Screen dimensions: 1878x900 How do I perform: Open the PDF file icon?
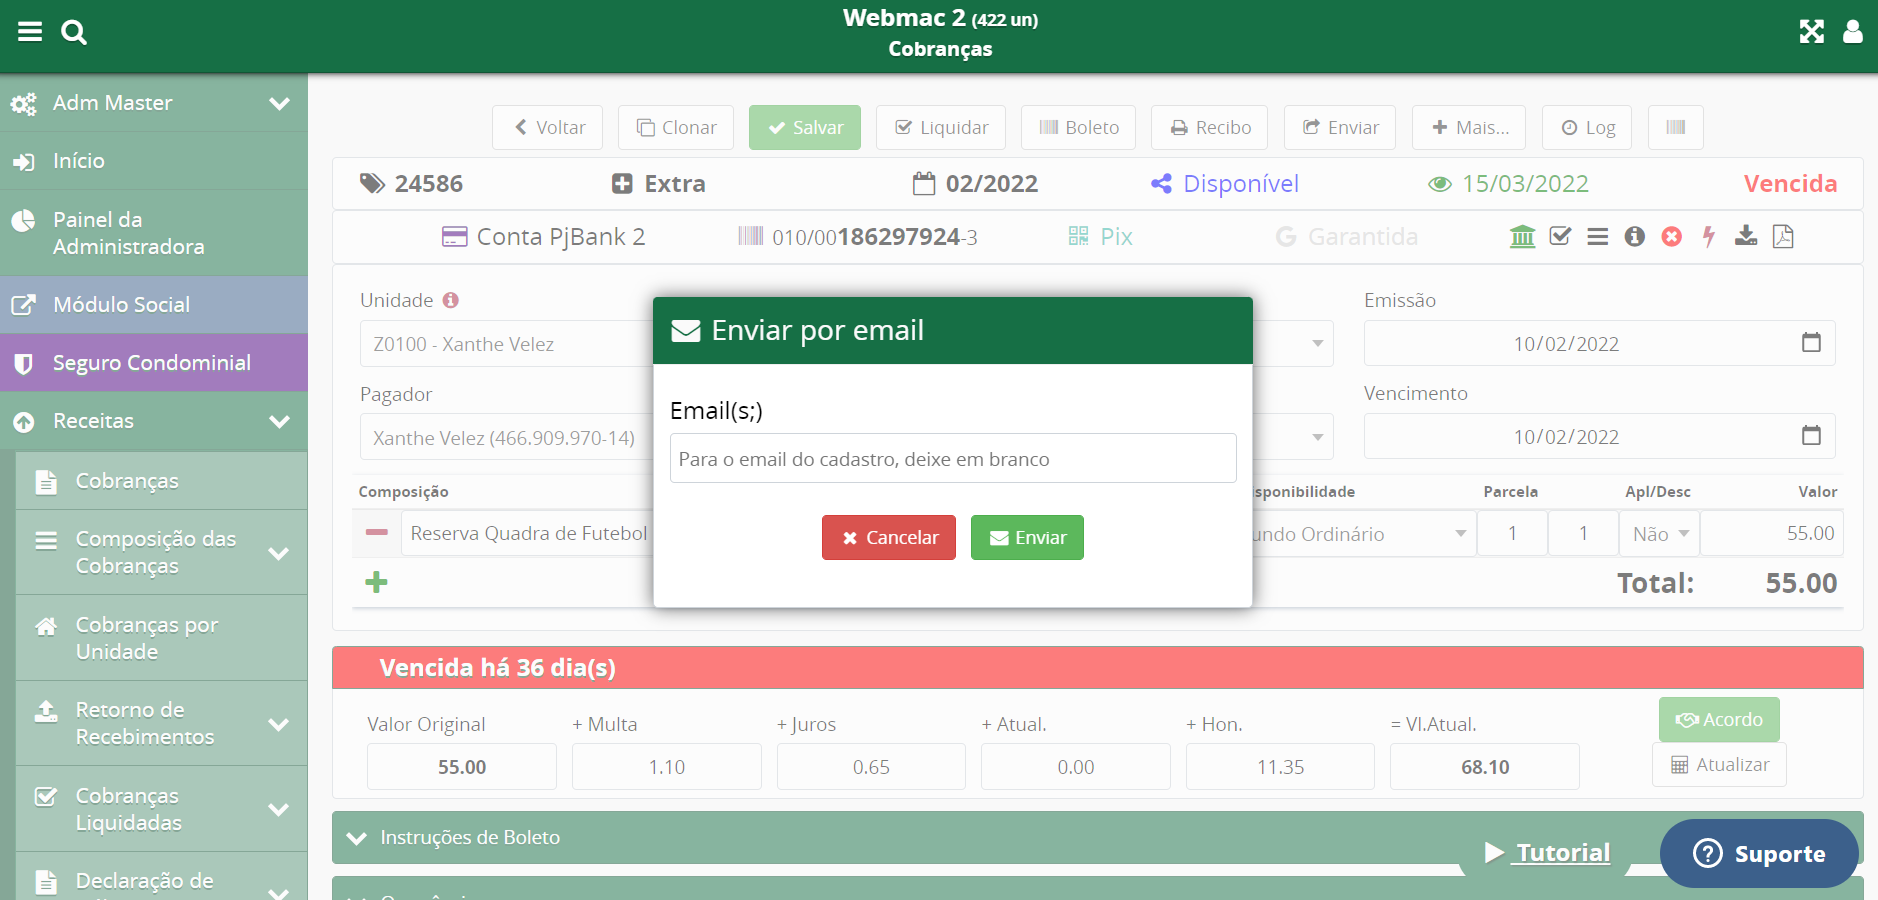click(1783, 237)
